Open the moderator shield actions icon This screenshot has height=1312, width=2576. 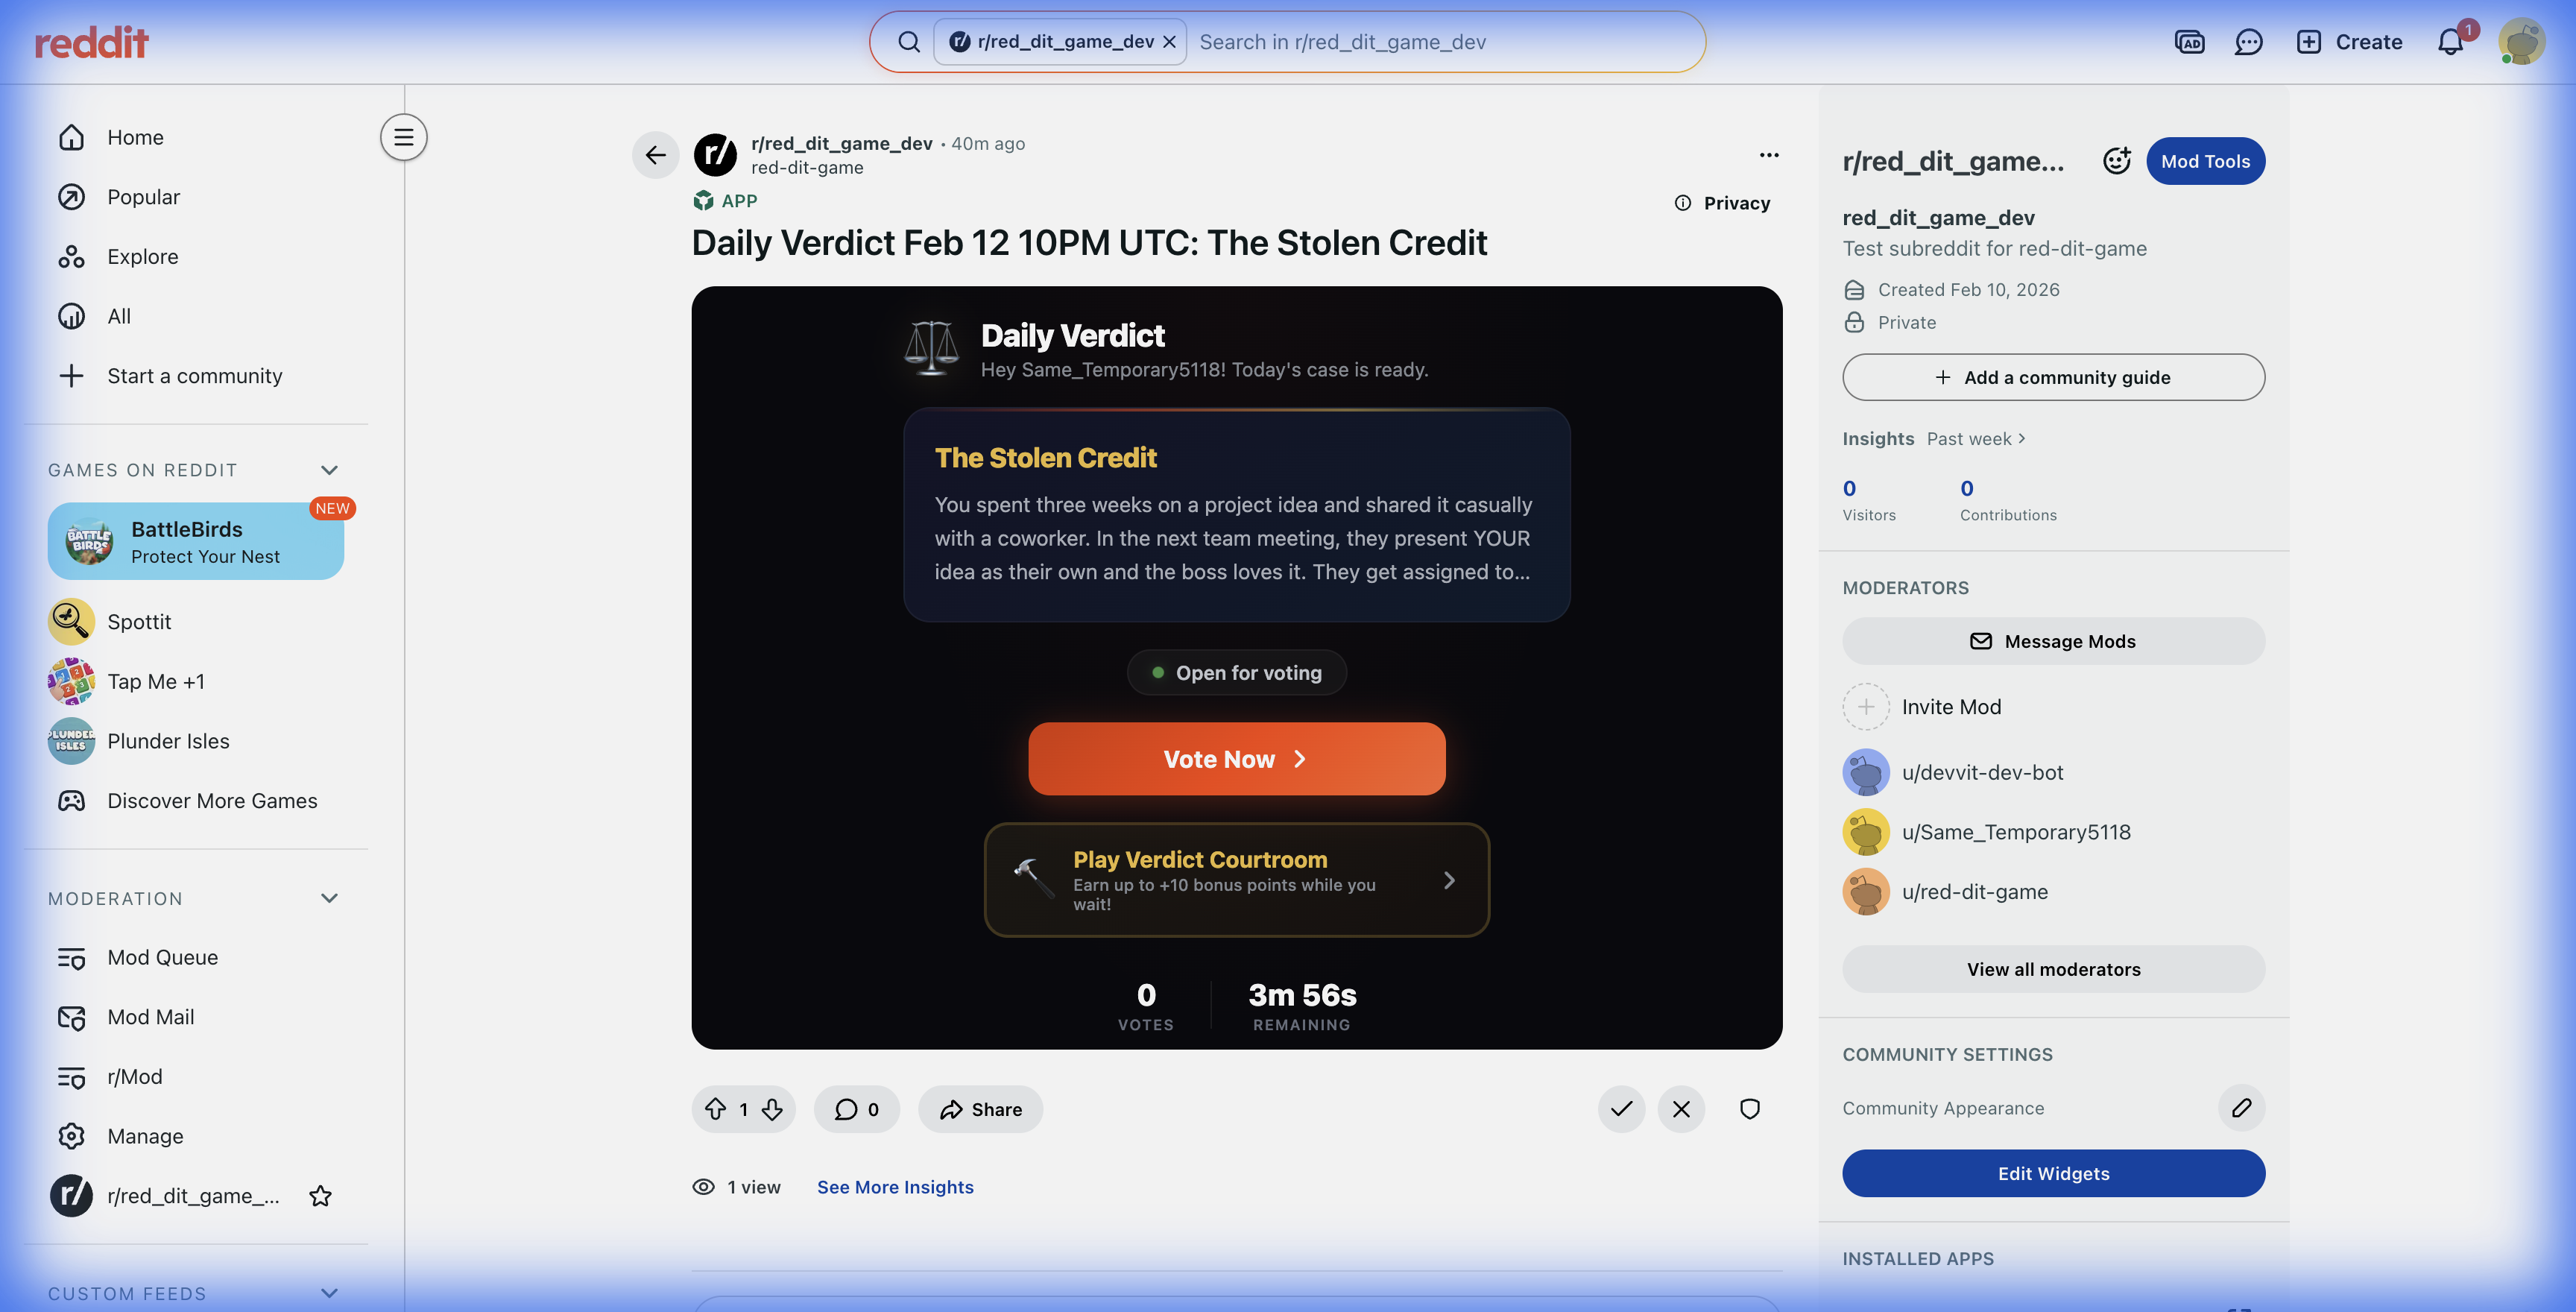click(x=1749, y=1109)
